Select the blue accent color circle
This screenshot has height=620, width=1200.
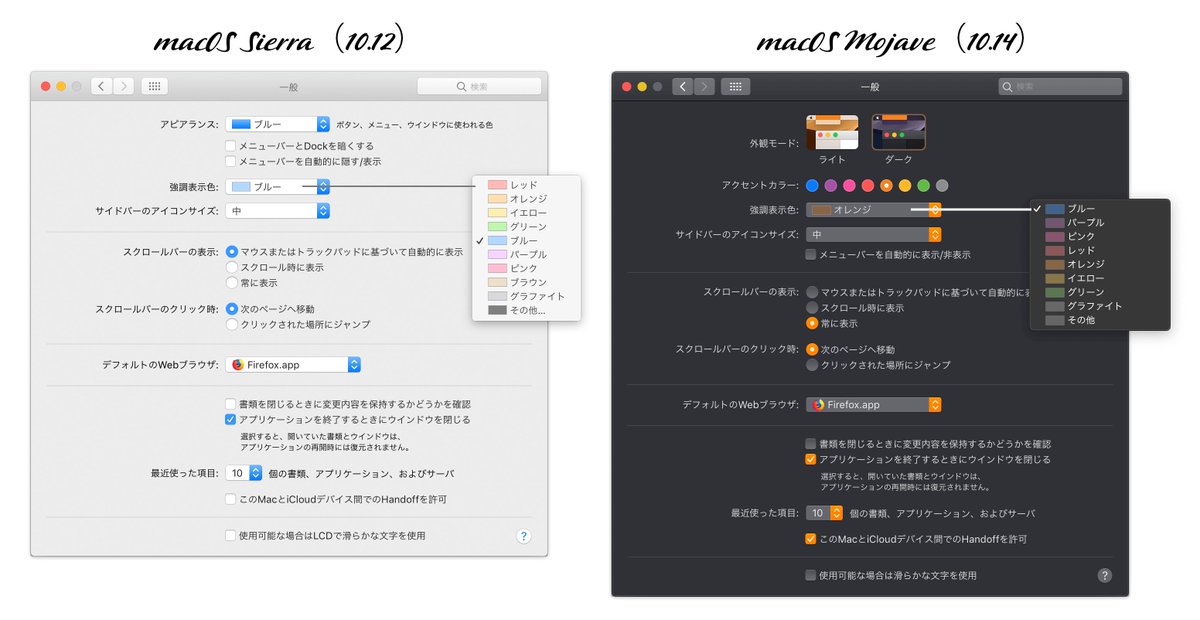pyautogui.click(x=812, y=185)
